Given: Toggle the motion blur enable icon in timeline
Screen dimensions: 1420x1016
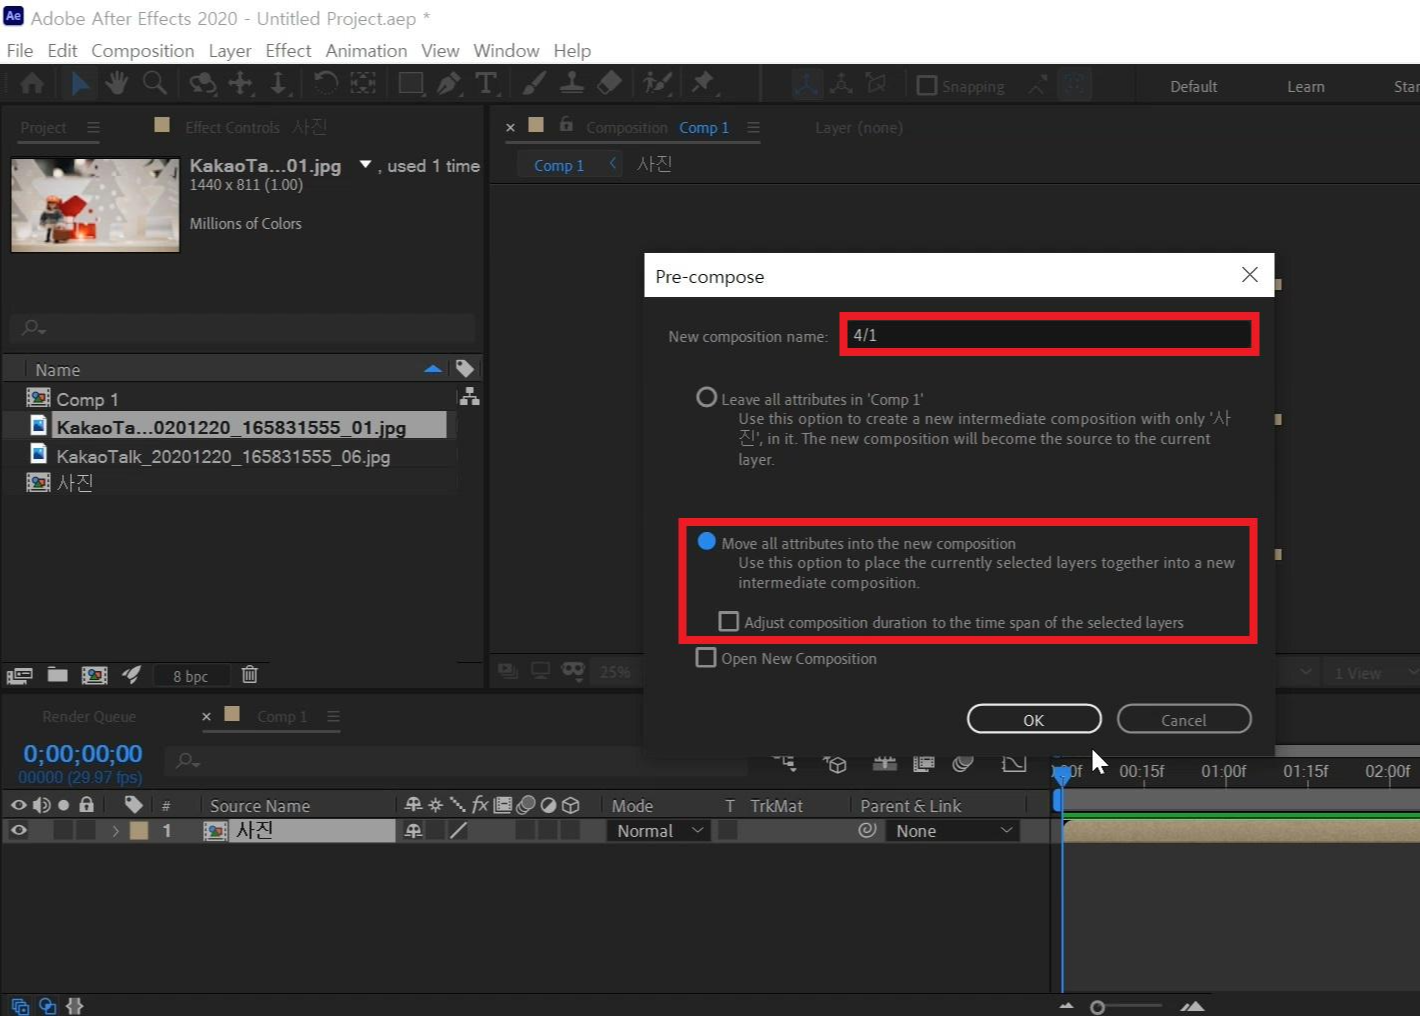Looking at the screenshot, I should (x=963, y=764).
